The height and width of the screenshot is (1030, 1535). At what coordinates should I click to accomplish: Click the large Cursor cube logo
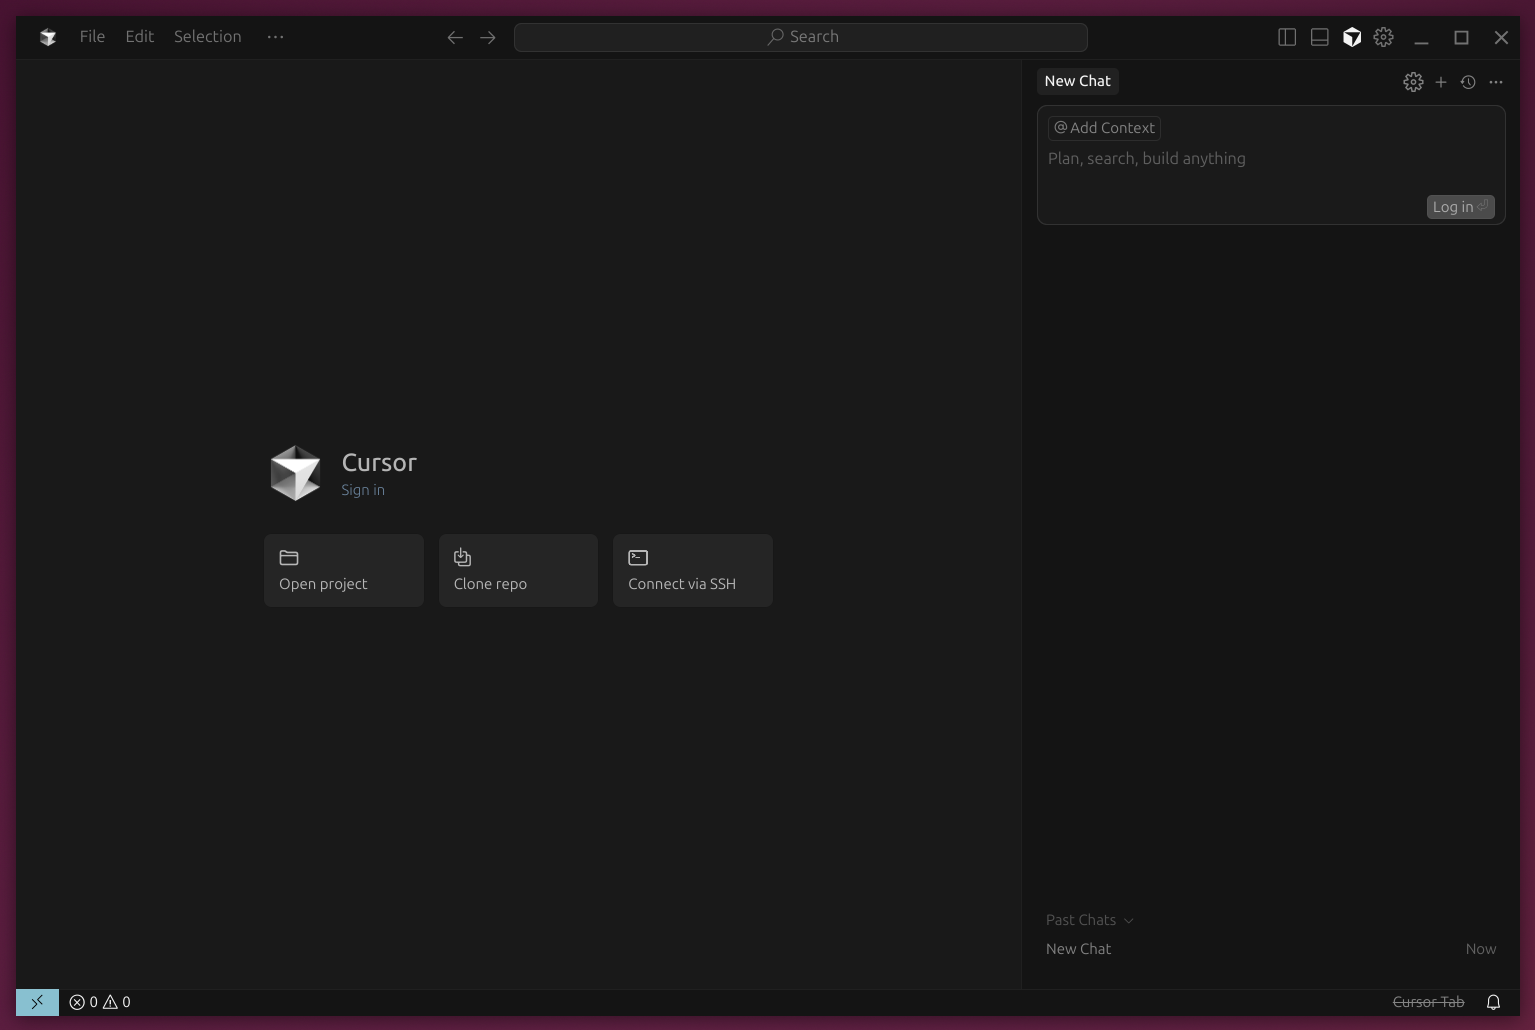click(x=295, y=473)
